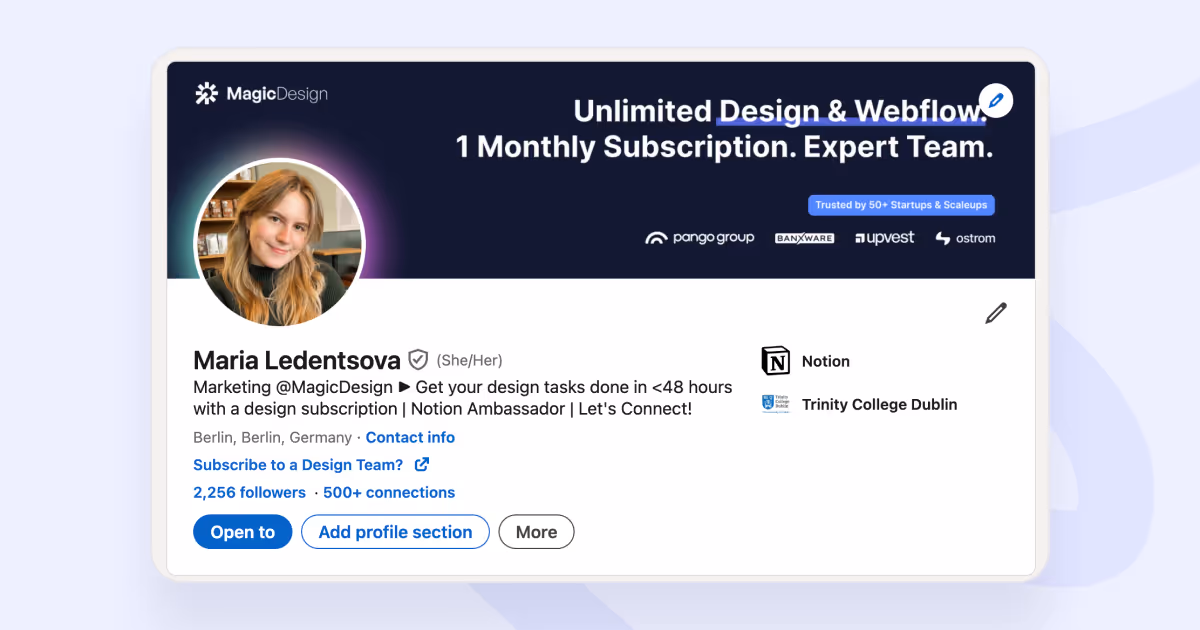The image size is (1200, 630).
Task: Click the '1 Monthly Subscription. Expert Team.' text
Action: point(724,147)
